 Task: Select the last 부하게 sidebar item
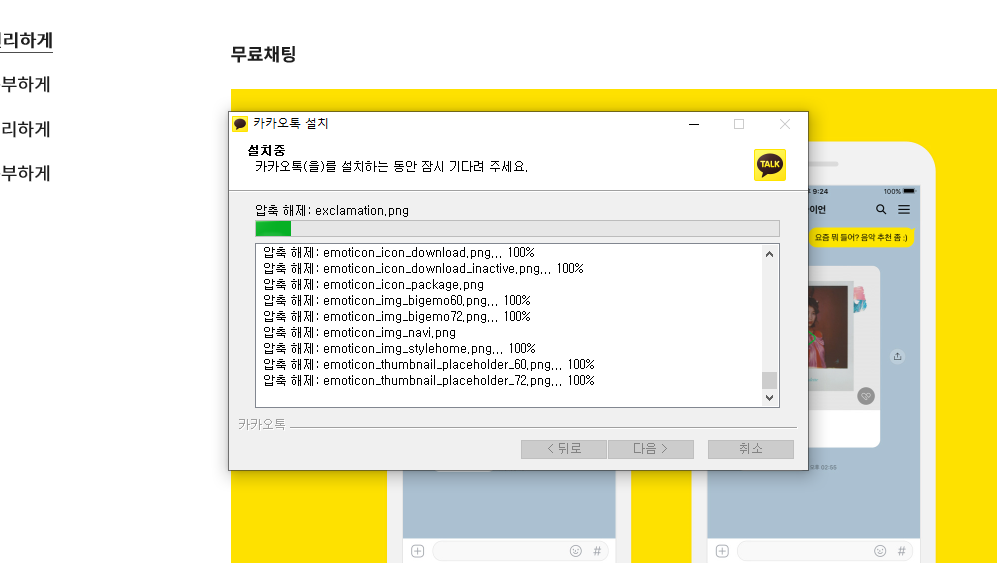[25, 173]
